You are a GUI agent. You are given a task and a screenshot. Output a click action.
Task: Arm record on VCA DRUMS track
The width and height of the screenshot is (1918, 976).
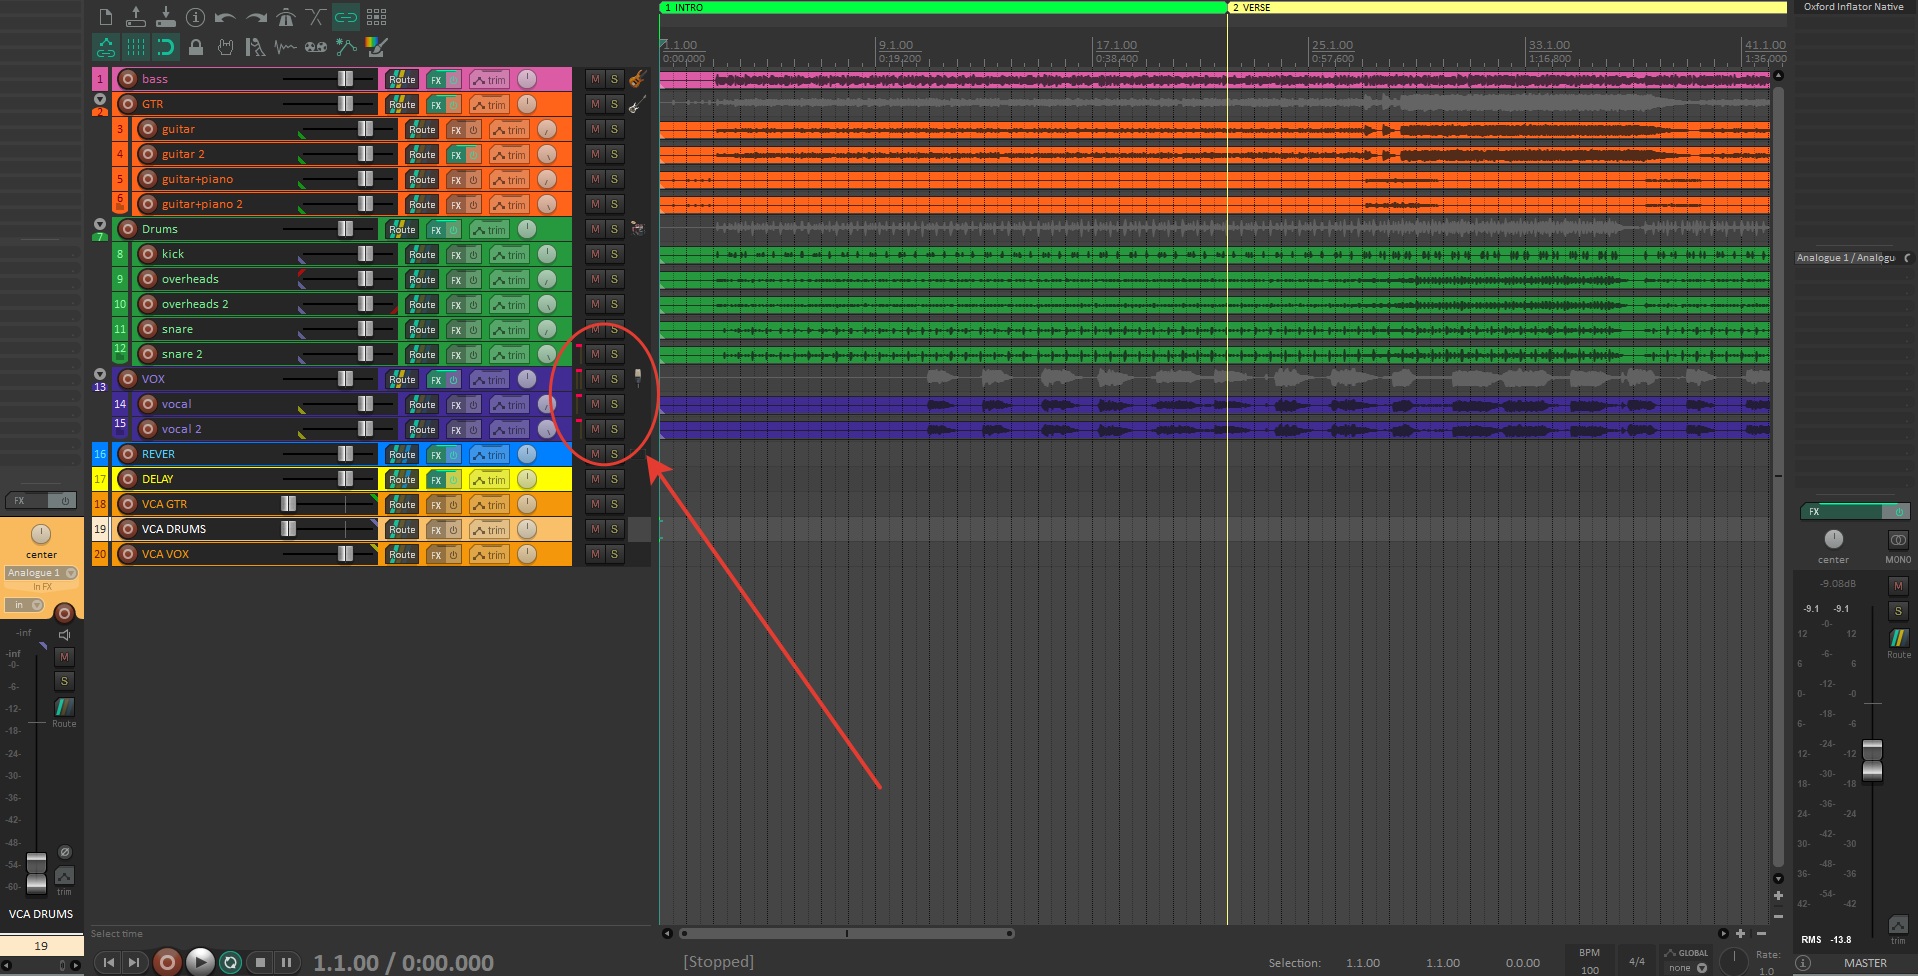(128, 529)
